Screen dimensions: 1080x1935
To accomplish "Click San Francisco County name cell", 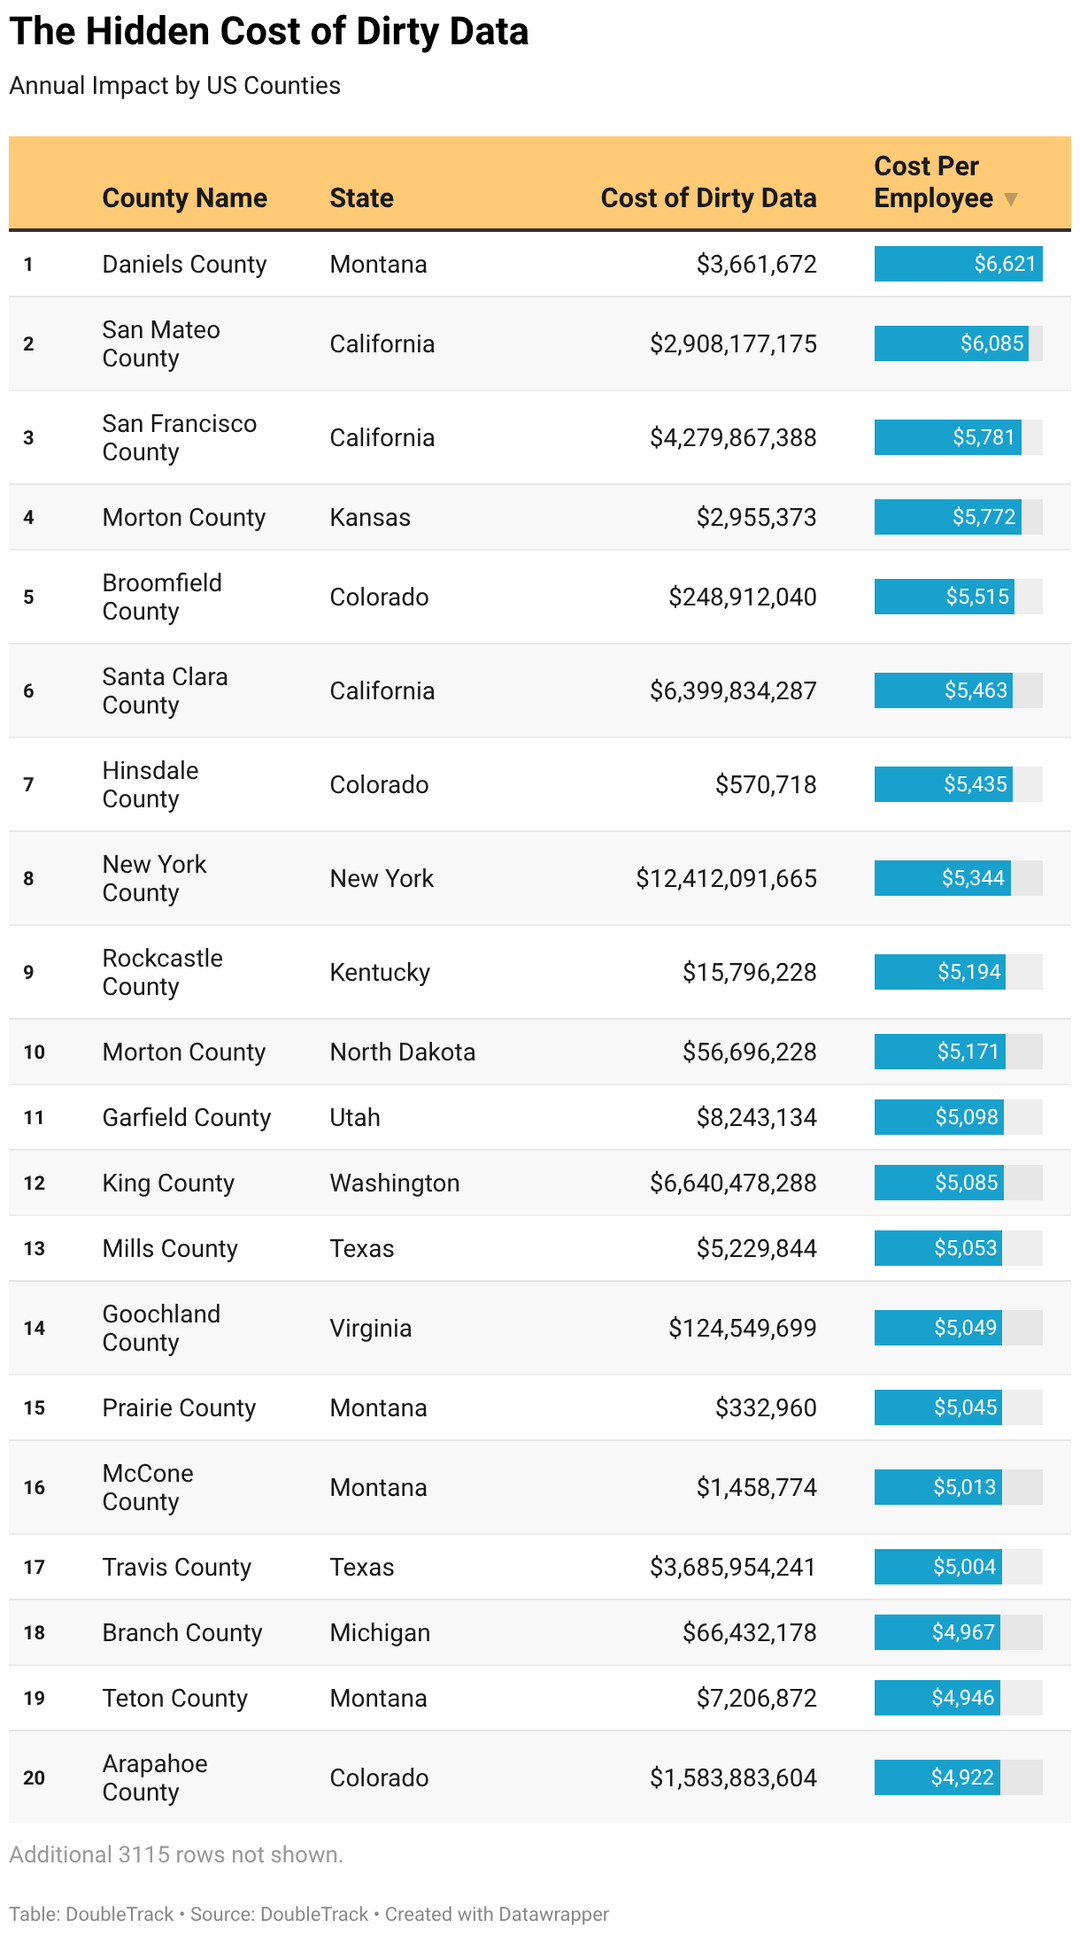I will [179, 438].
